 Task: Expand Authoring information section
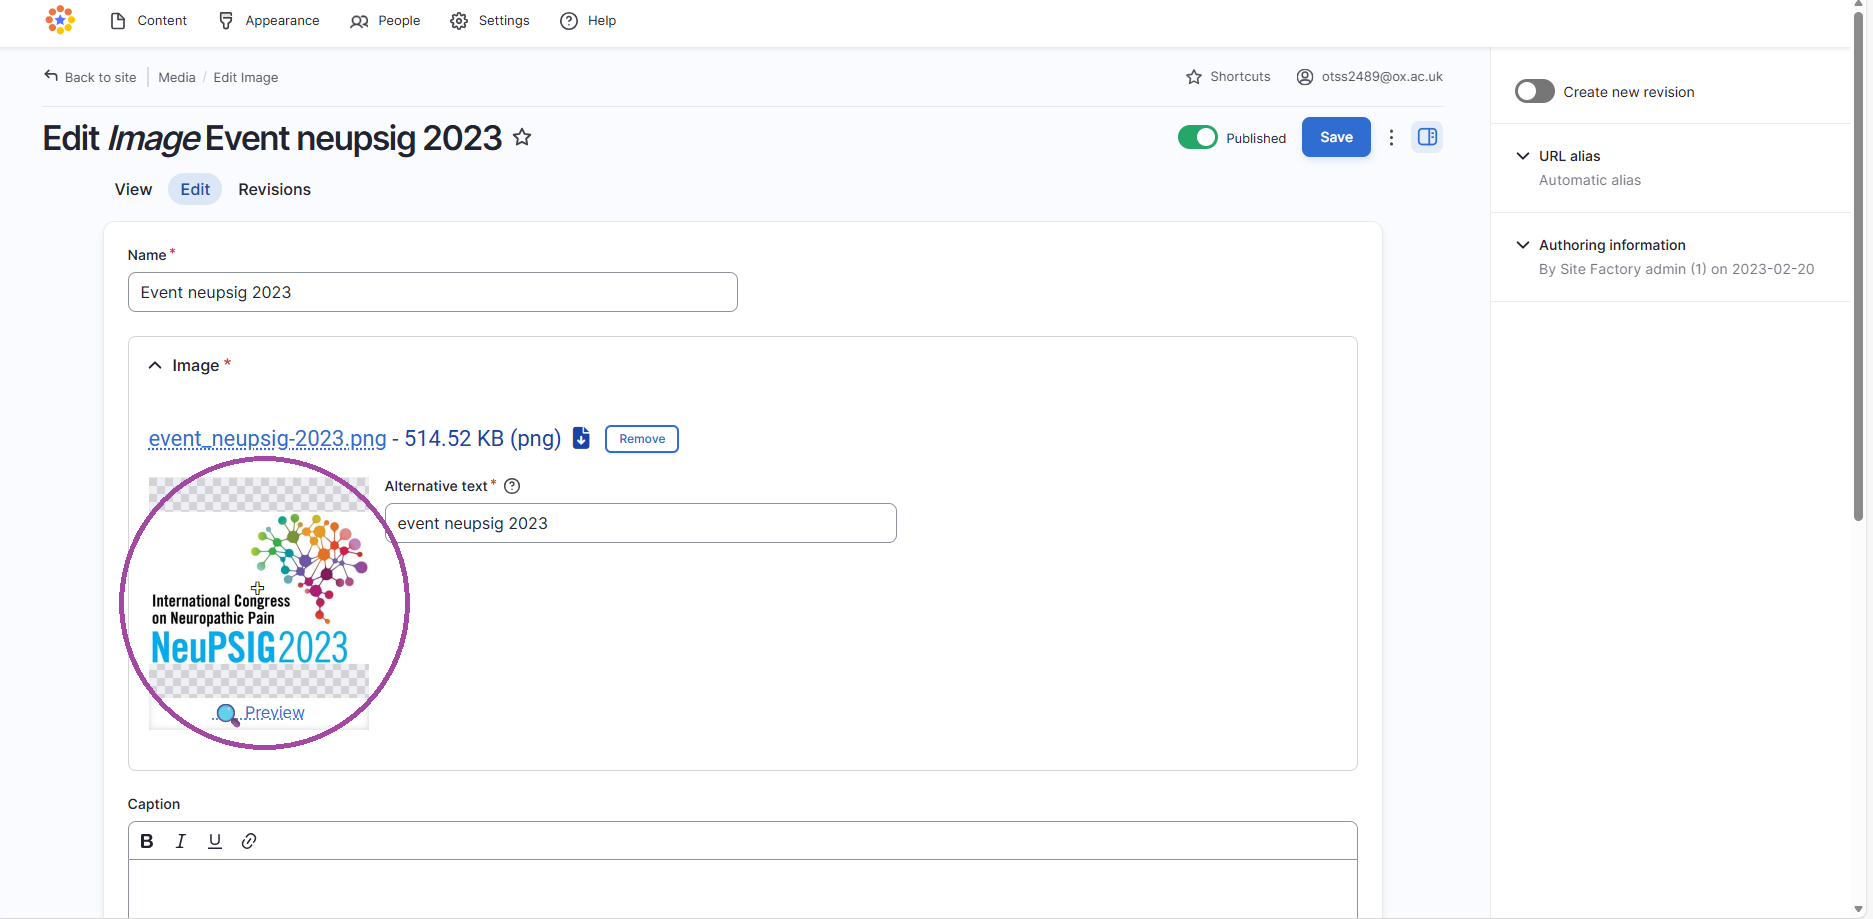point(1611,245)
